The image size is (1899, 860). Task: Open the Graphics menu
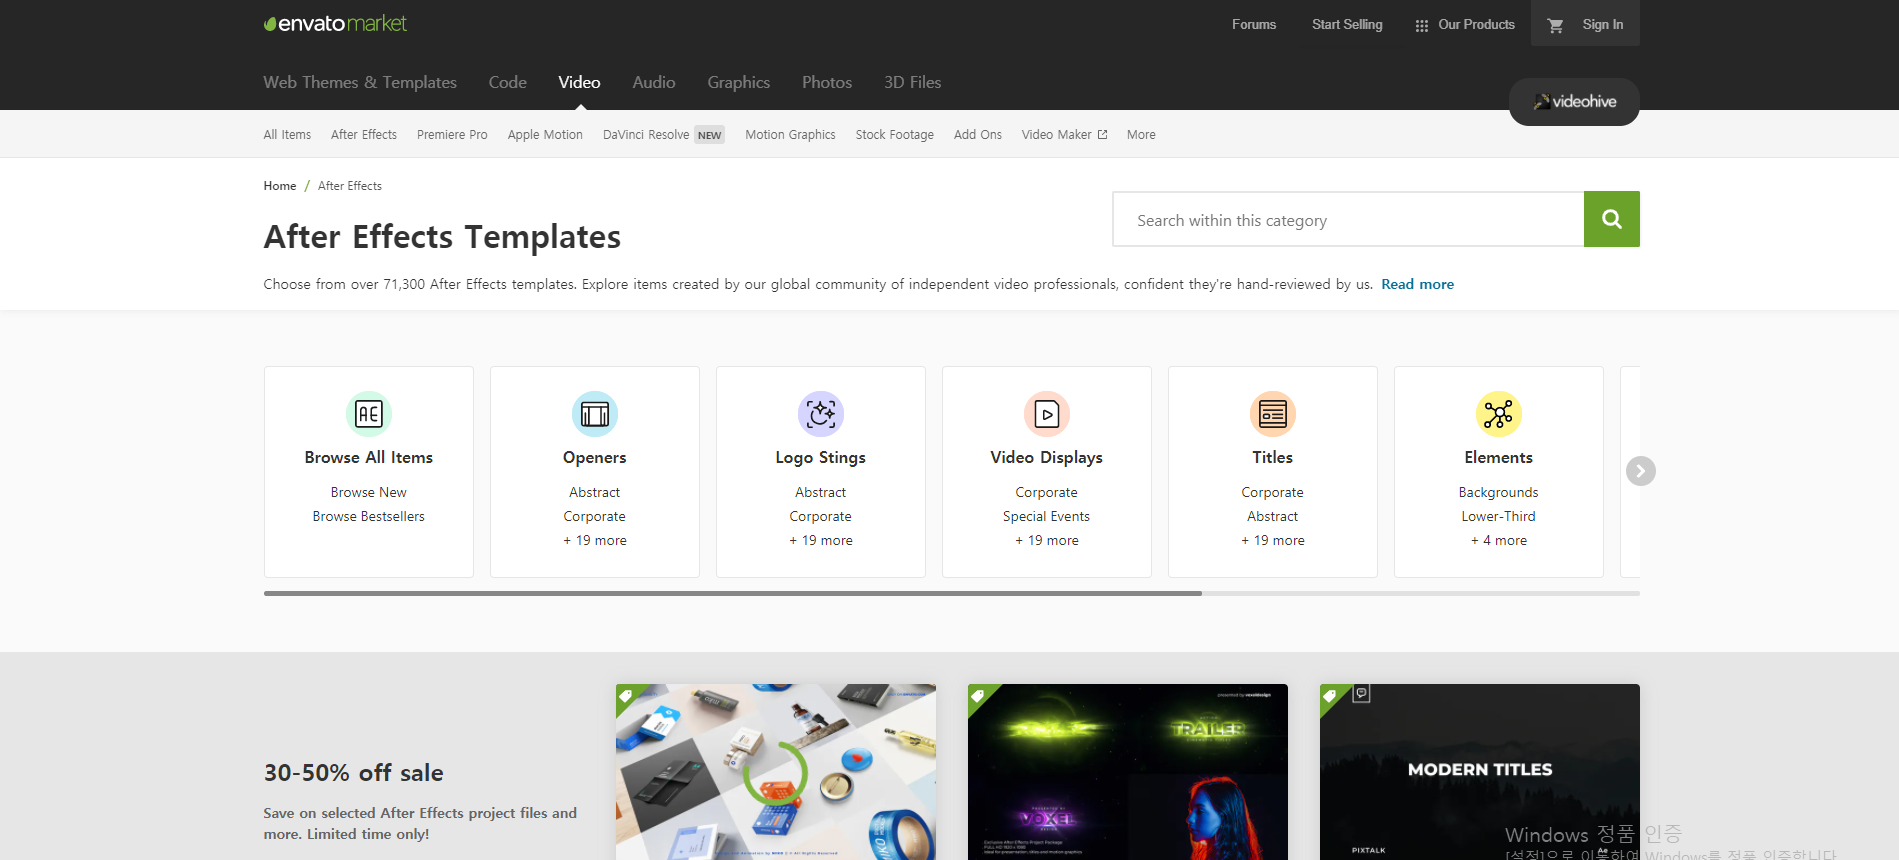(x=739, y=82)
